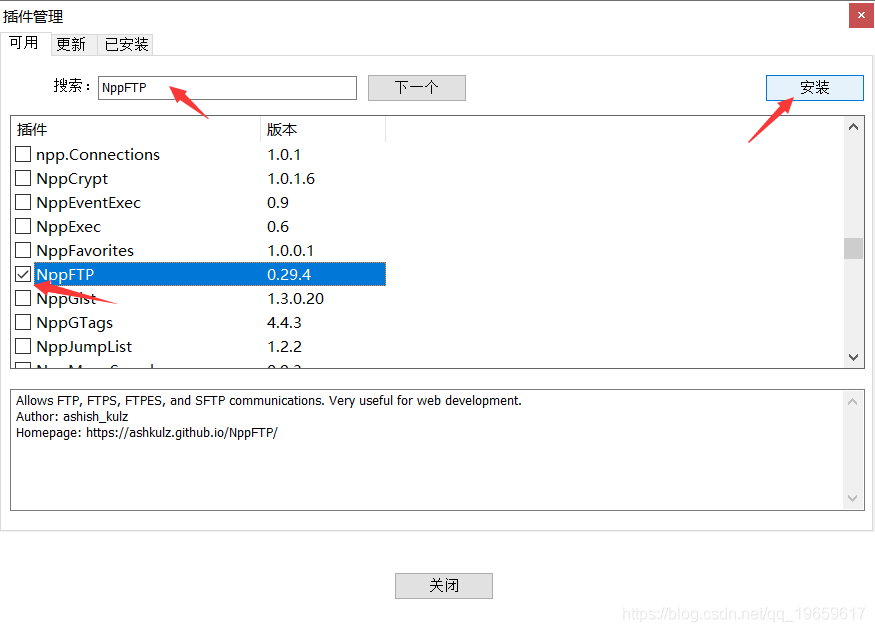Click version 1.0.1.6 of NppCrypt
875x632 pixels.
tap(291, 178)
